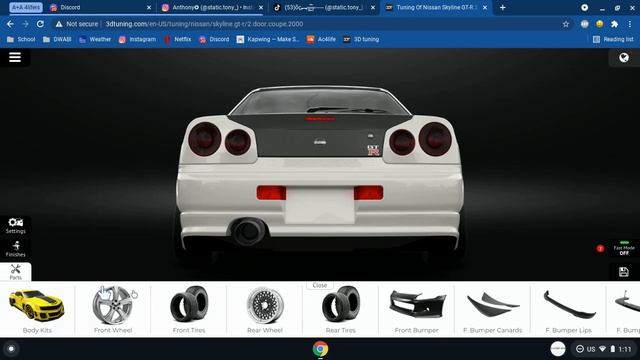Open the Instagram bookmark
This screenshot has width=640, height=360.
pos(137,39)
